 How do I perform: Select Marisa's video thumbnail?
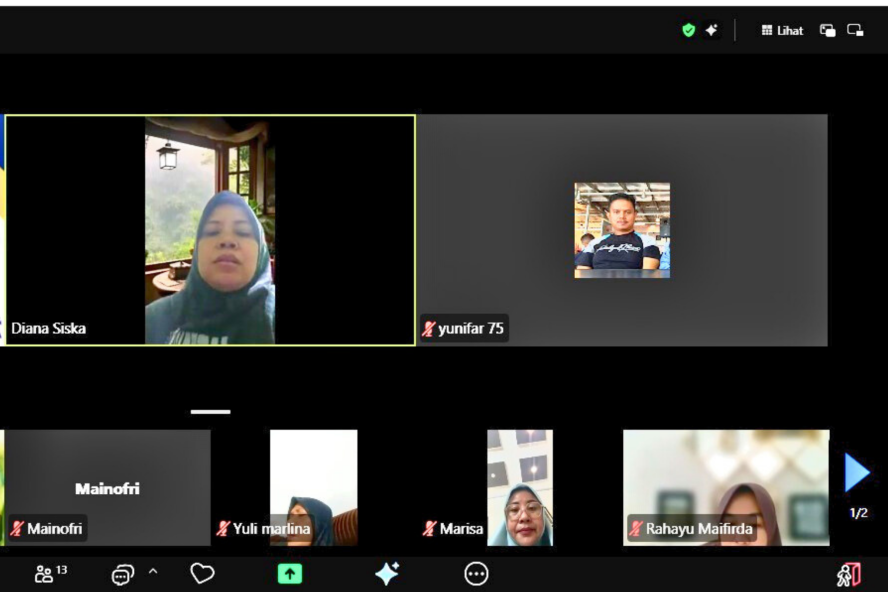click(x=519, y=487)
